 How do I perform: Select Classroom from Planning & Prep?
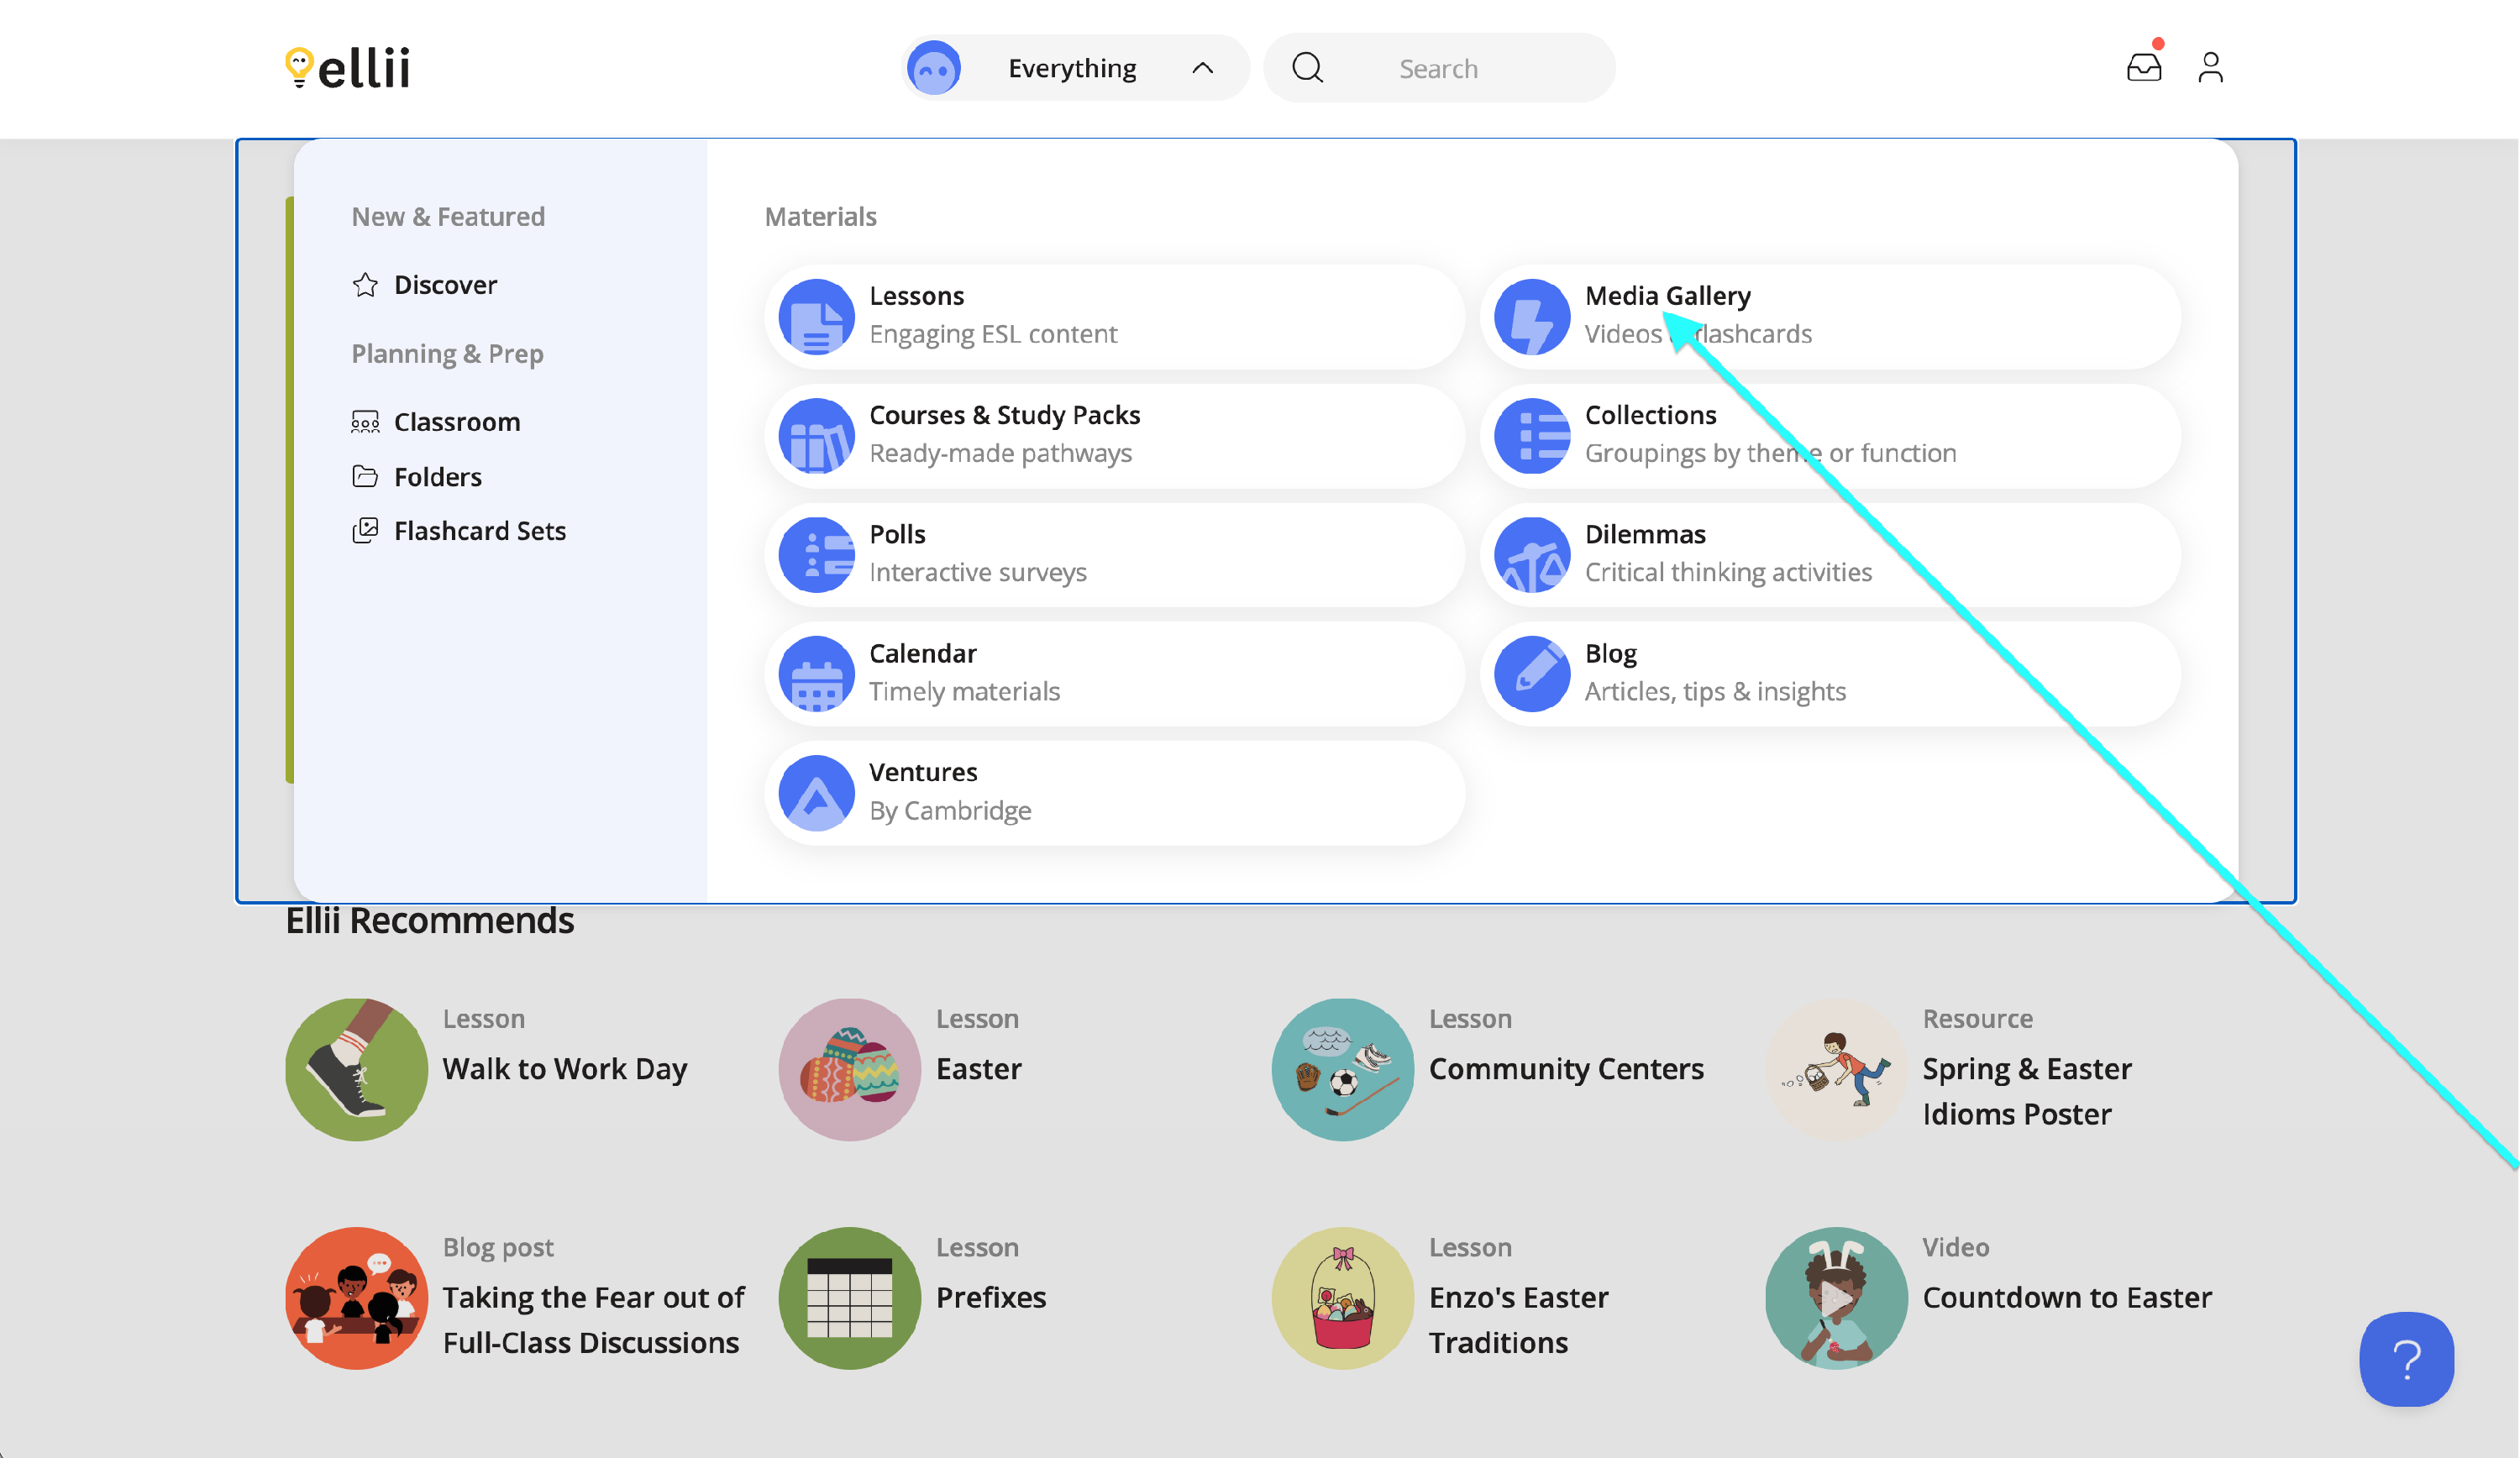click(456, 422)
